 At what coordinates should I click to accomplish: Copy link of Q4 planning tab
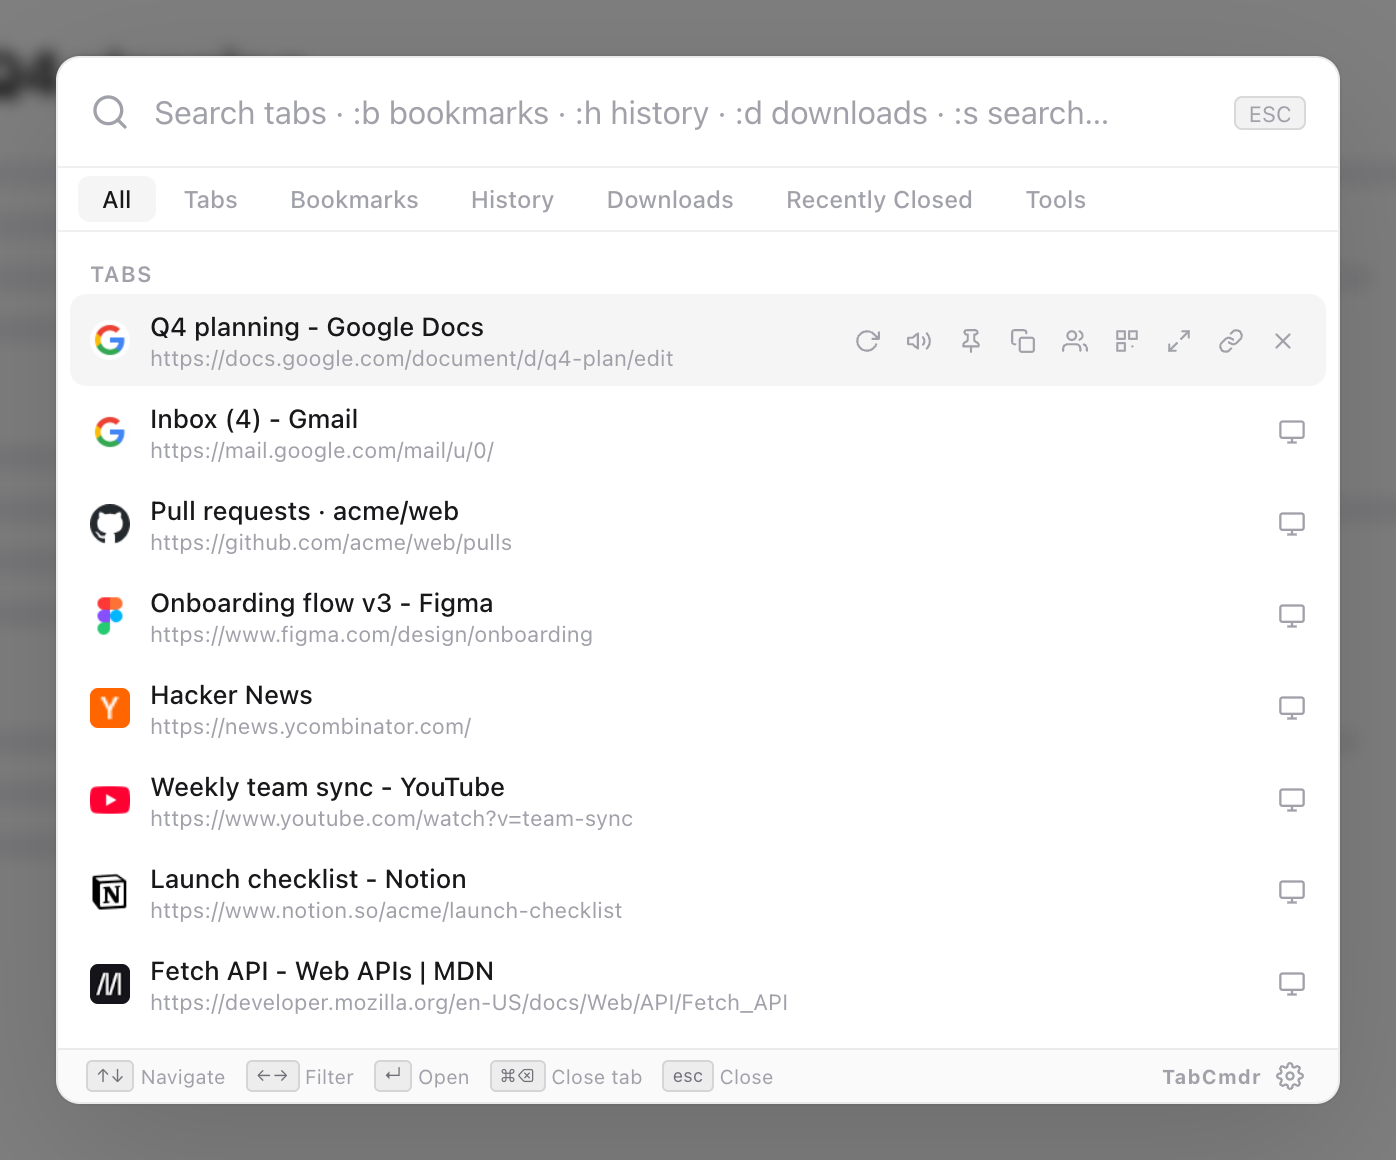coord(1231,341)
